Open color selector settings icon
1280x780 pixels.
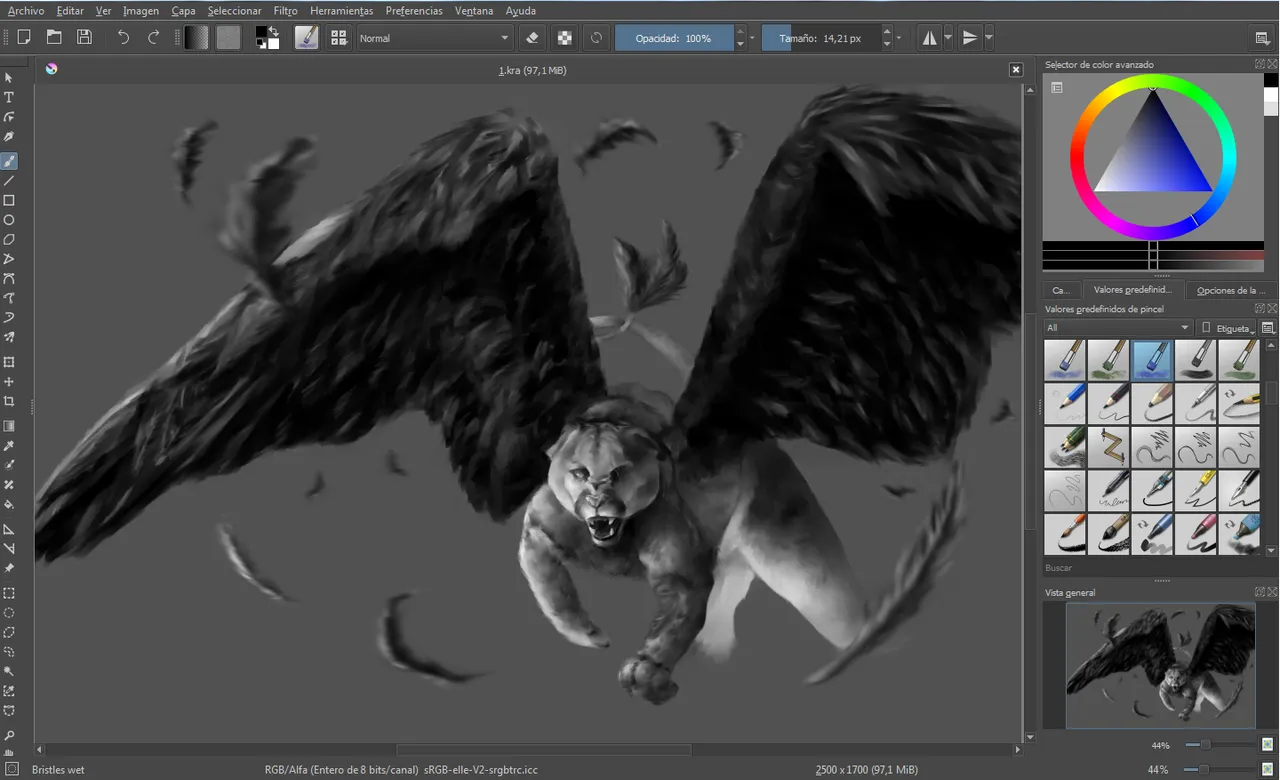1056,88
